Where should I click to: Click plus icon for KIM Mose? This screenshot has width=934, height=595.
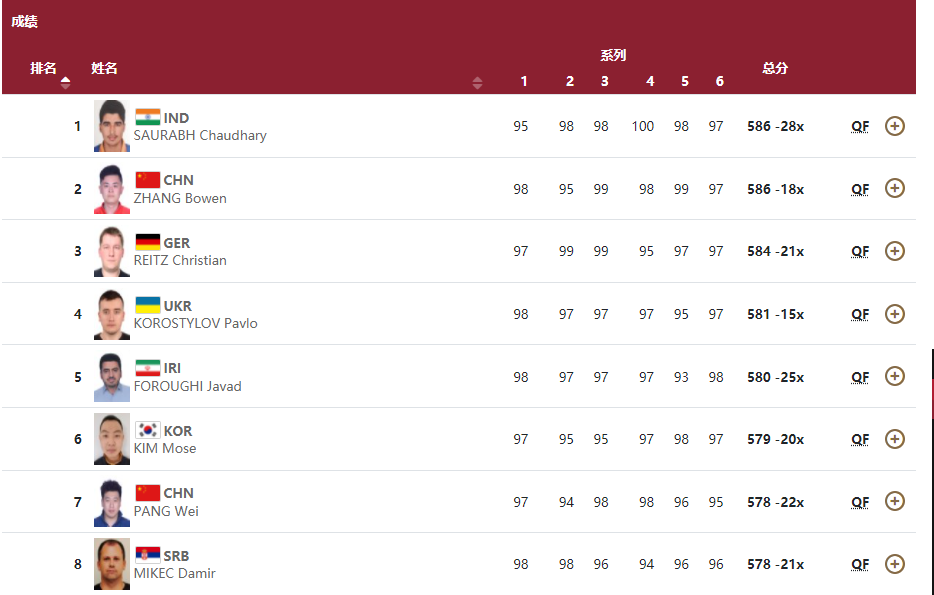point(895,439)
